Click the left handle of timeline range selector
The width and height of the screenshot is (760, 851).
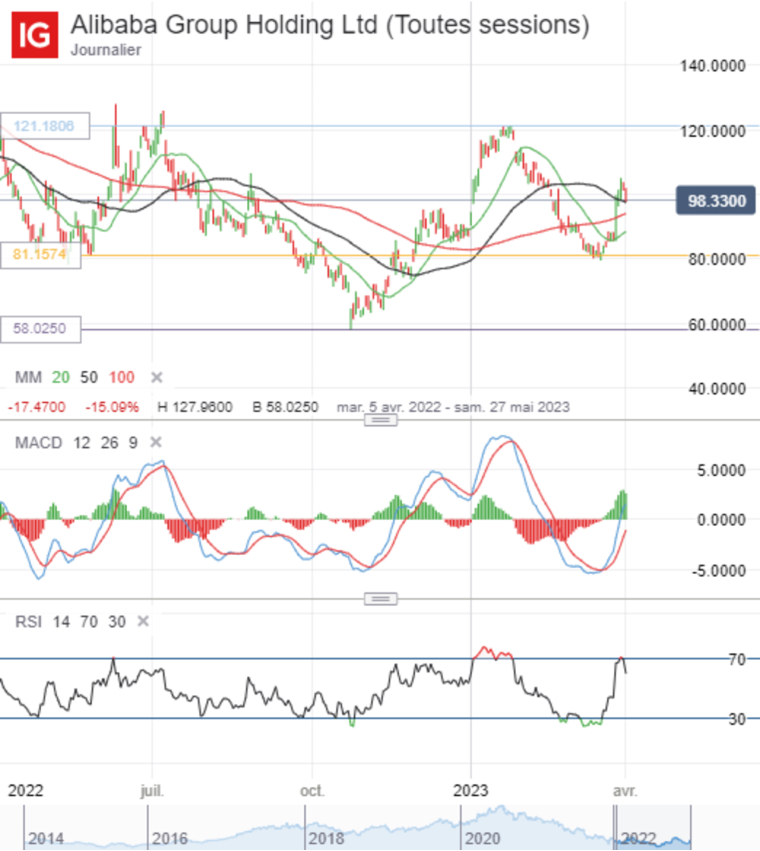point(616,827)
